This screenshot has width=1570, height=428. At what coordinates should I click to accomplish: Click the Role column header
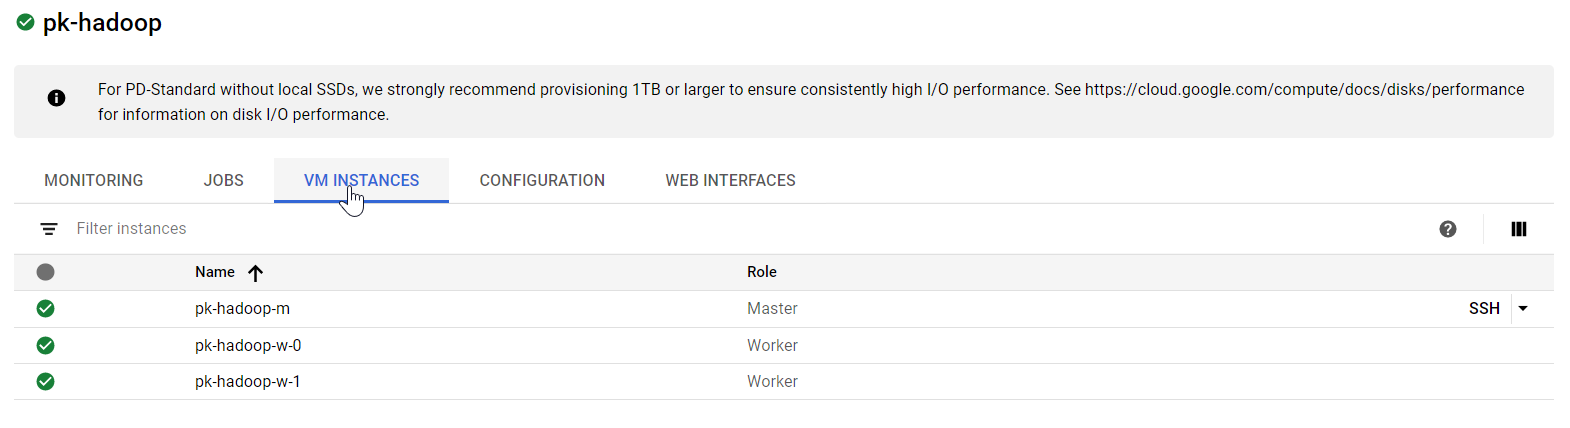[x=761, y=272]
